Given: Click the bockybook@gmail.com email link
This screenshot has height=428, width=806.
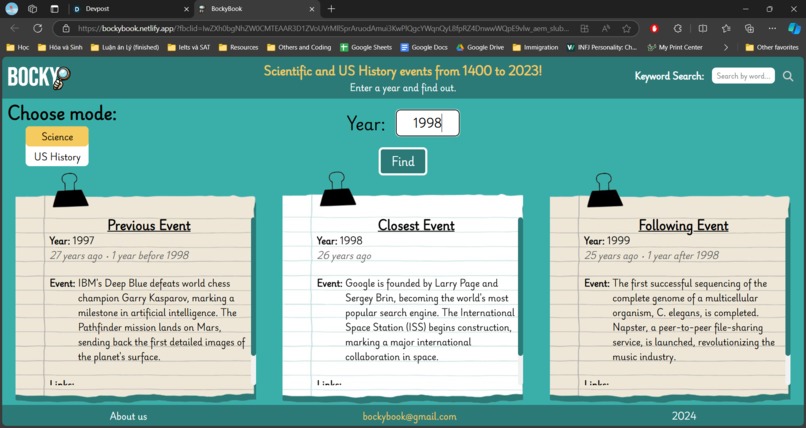Looking at the screenshot, I should pyautogui.click(x=409, y=416).
